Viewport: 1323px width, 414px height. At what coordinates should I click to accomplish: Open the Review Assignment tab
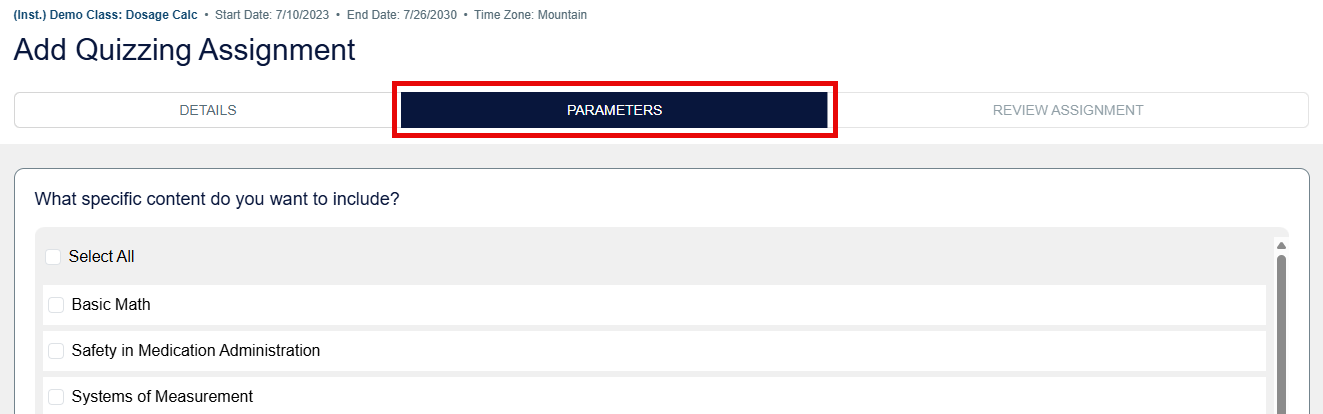pyautogui.click(x=1067, y=110)
